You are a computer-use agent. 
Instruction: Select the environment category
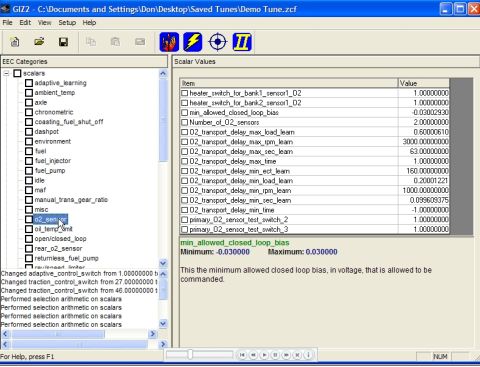[x=53, y=141]
